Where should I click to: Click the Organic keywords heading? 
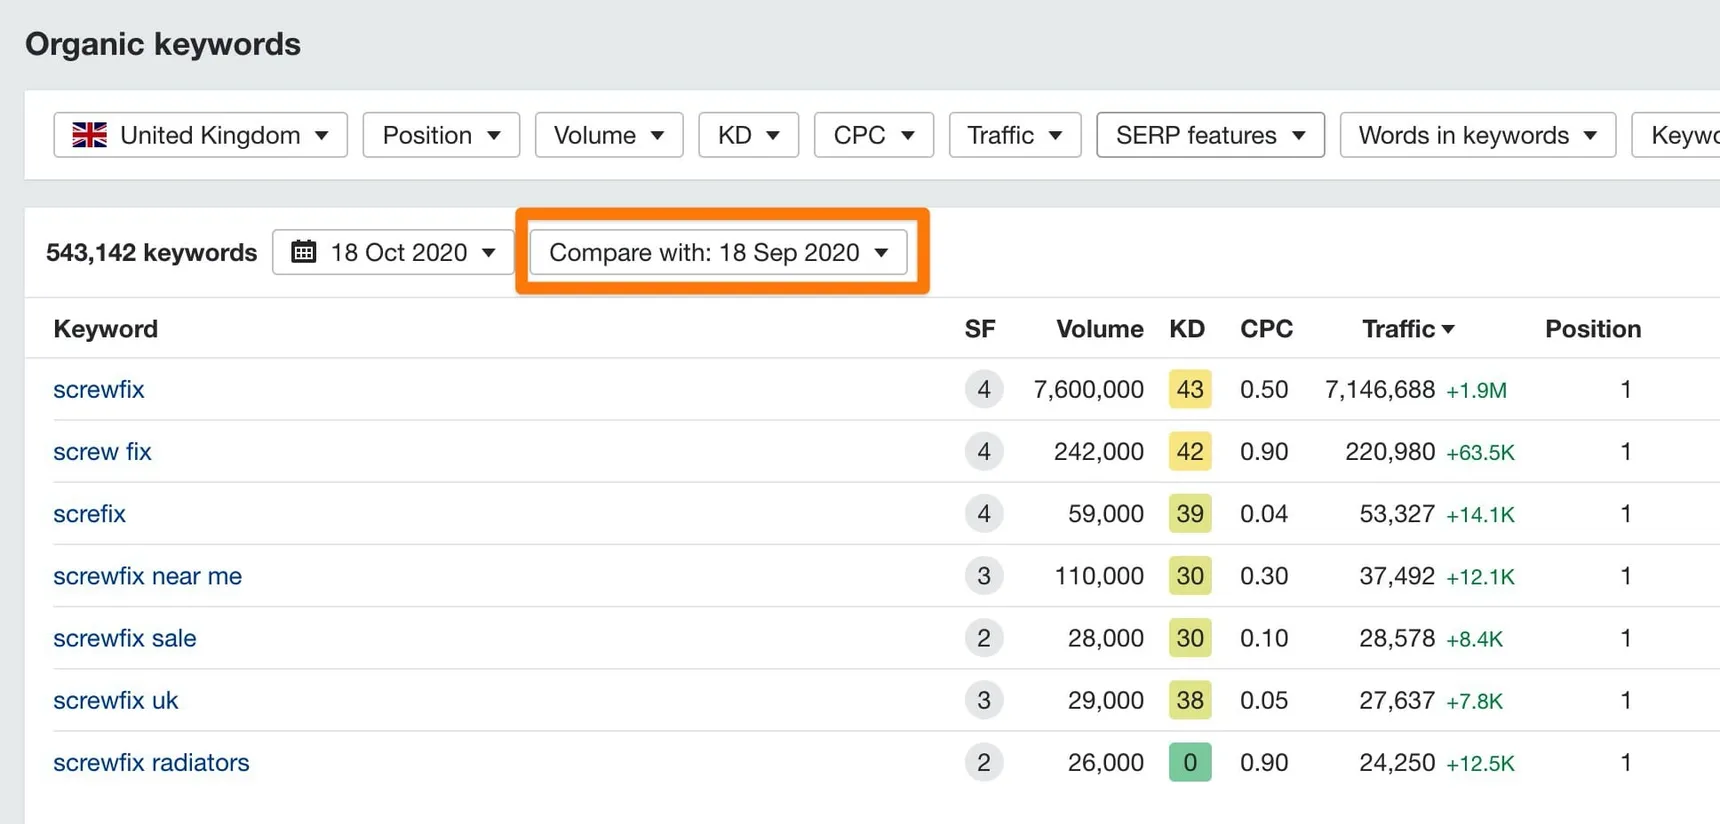163,44
